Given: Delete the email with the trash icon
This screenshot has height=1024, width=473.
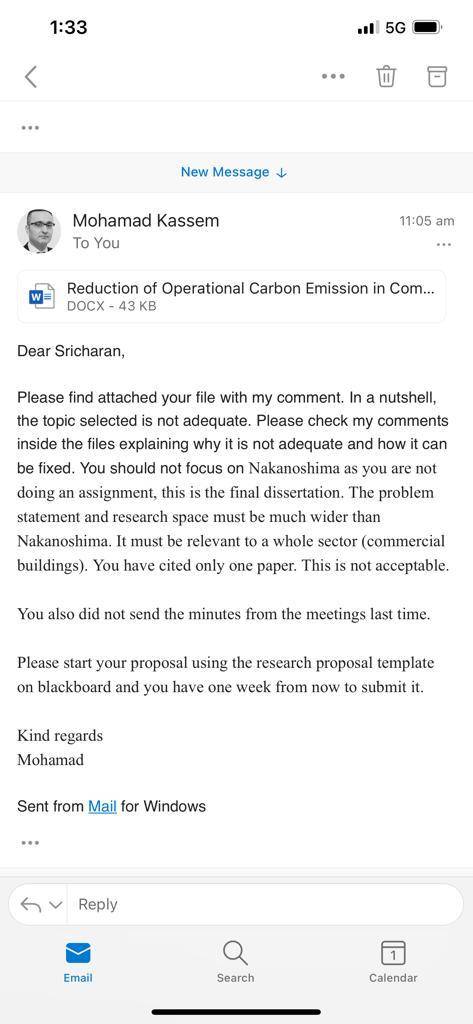Looking at the screenshot, I should click(x=386, y=76).
